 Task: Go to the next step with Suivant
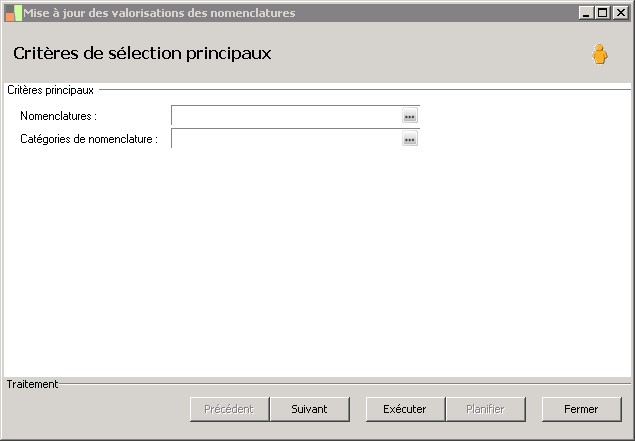point(310,409)
